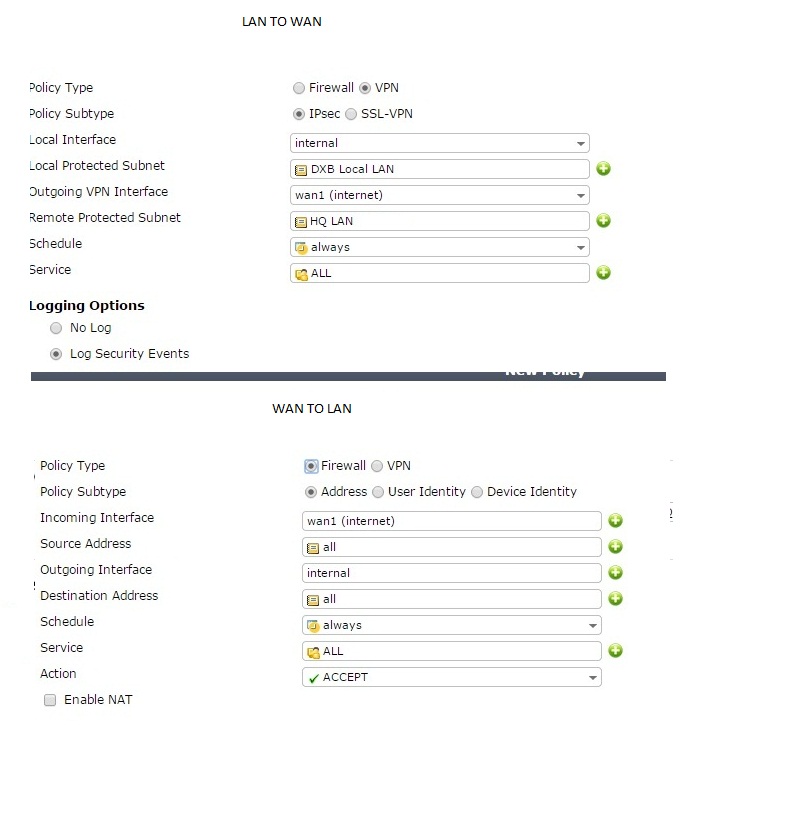Image resolution: width=795 pixels, height=817 pixels.
Task: Click Service field ALL in WAN TO LAN
Action: [452, 651]
